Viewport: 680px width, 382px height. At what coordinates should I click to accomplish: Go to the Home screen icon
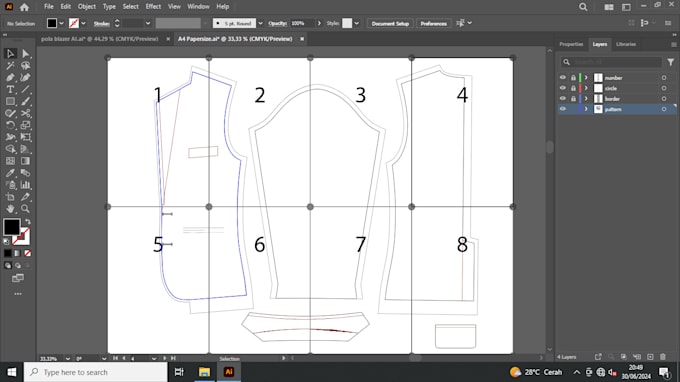(x=24, y=7)
